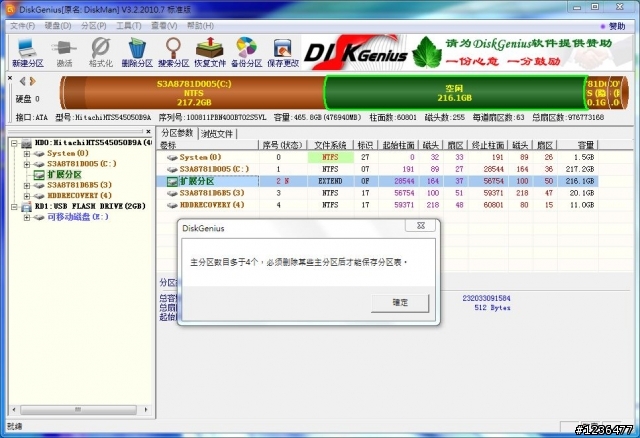Select the orange S3A8781D005(C:) partition bar
This screenshot has width=640, height=438.
coord(193,93)
